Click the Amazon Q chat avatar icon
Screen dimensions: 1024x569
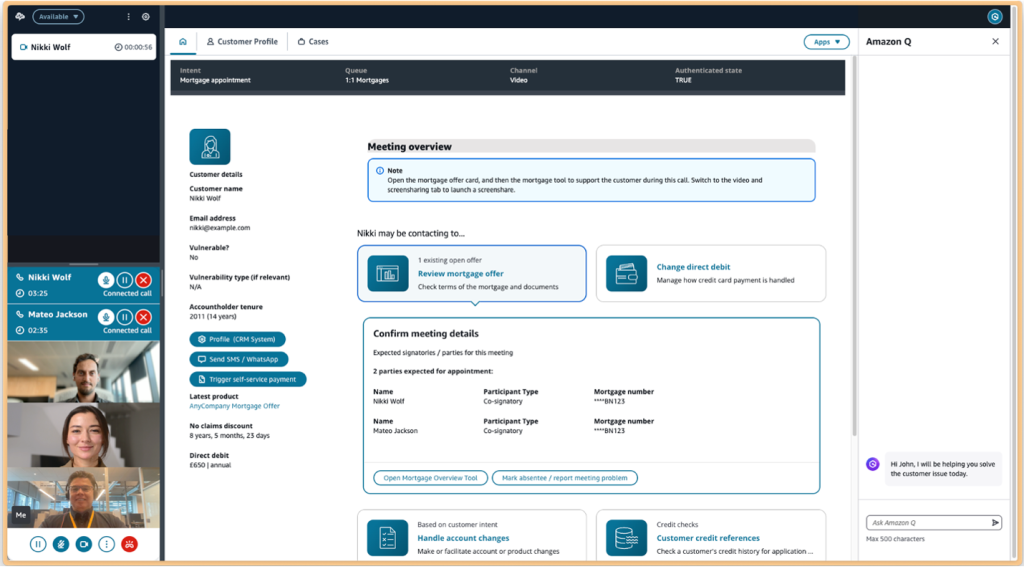[872, 464]
